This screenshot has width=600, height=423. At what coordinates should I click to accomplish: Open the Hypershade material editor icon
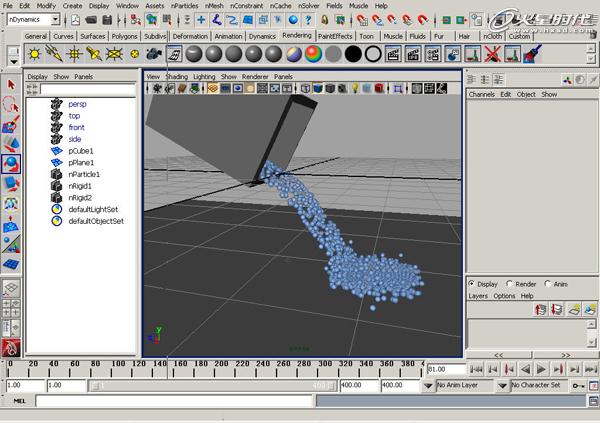[174, 54]
